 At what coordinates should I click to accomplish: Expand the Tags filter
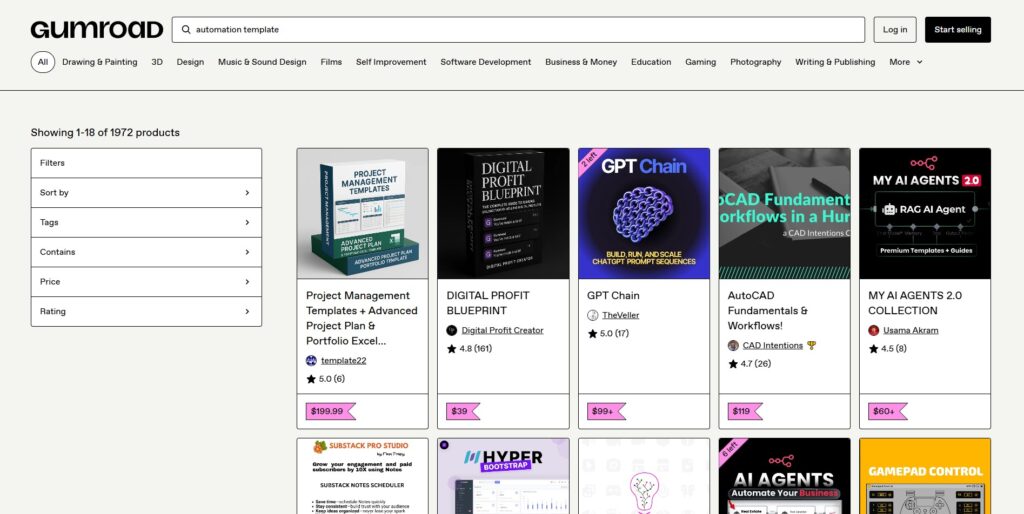(x=146, y=222)
